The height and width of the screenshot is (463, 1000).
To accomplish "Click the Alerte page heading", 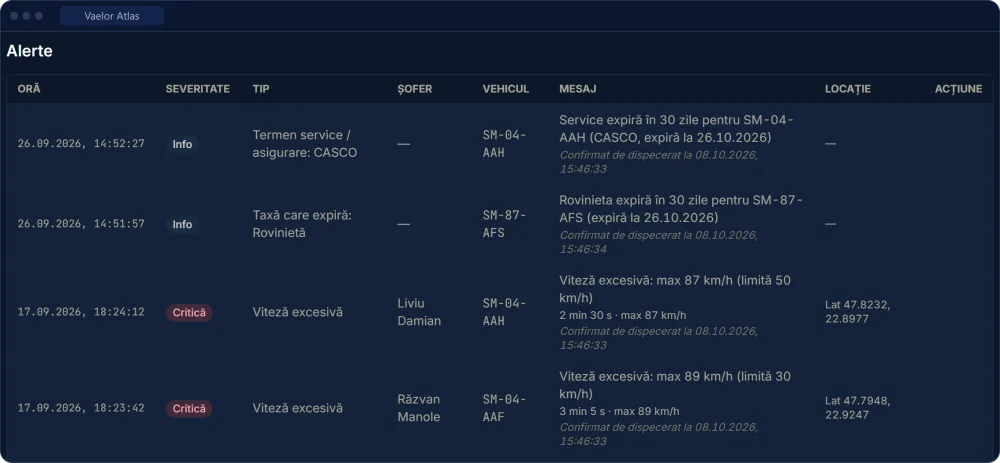I will (29, 52).
